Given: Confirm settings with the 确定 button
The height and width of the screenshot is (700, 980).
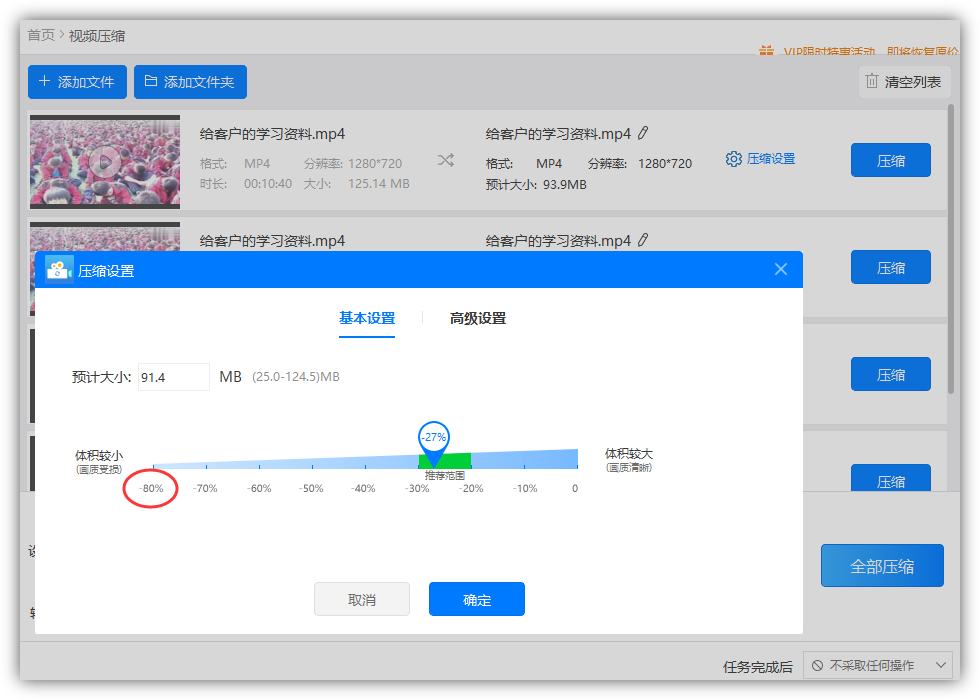Looking at the screenshot, I should 477,598.
